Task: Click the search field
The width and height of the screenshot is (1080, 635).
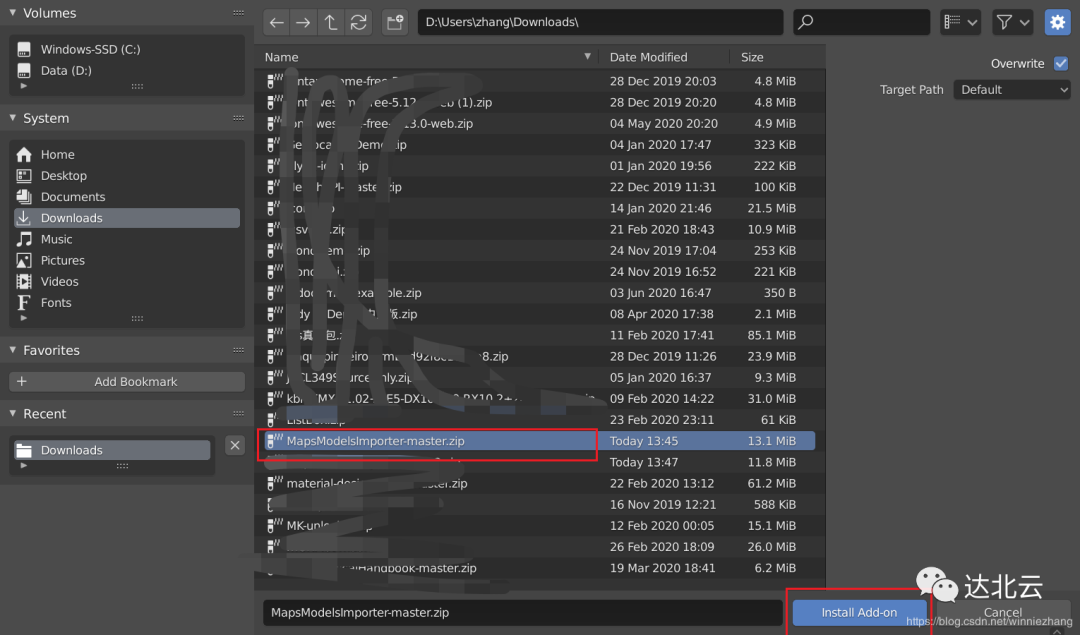Action: [861, 22]
